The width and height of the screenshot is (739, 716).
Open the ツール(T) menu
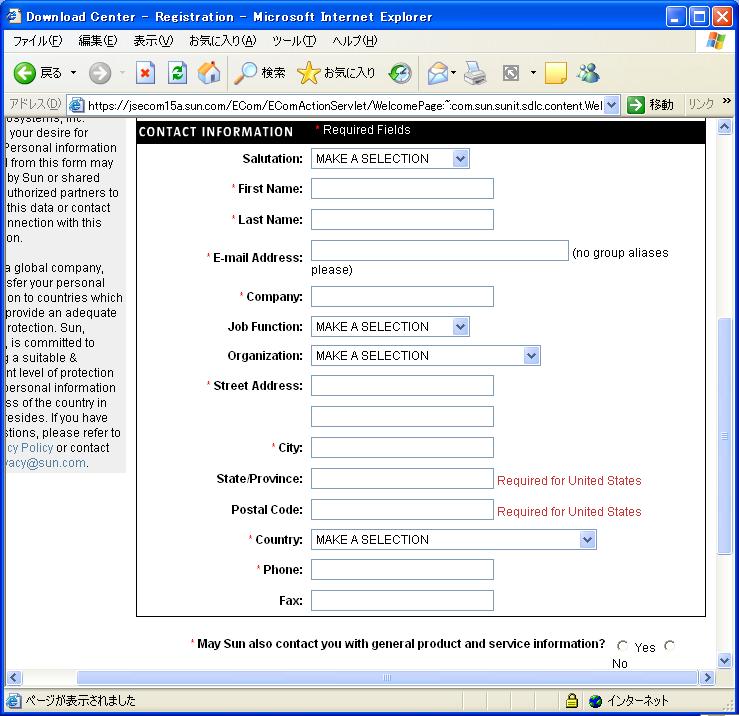click(x=294, y=41)
